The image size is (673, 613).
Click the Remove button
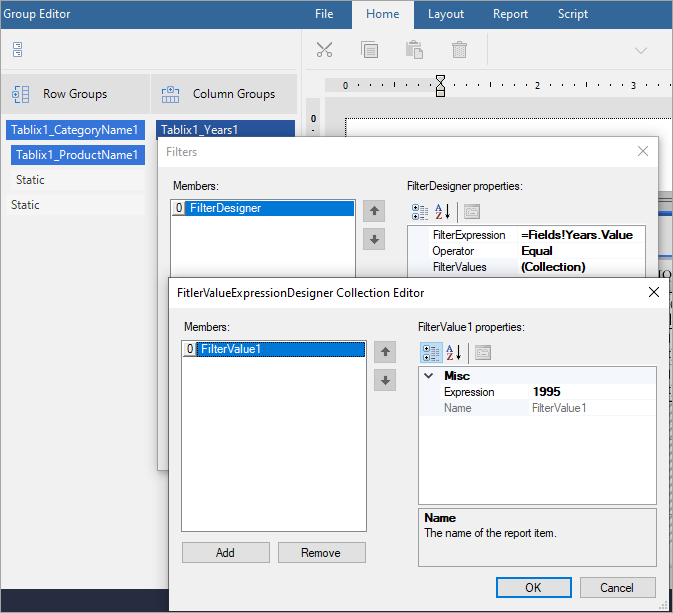coord(321,552)
